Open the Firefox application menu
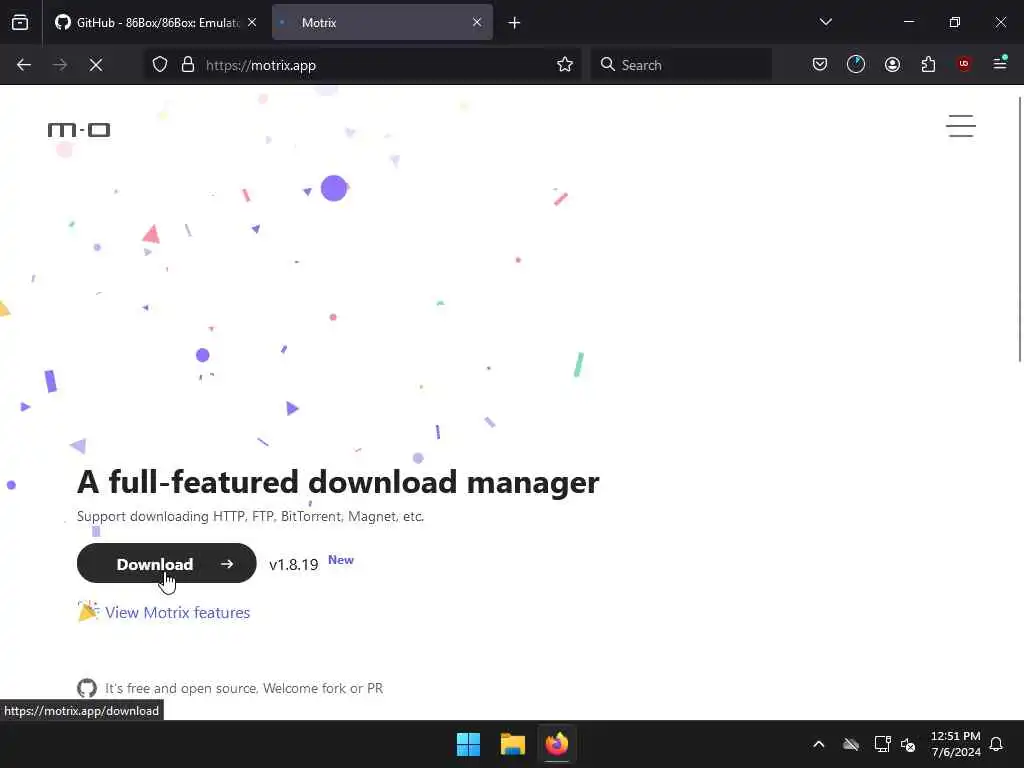The height and width of the screenshot is (768, 1024). point(1000,63)
